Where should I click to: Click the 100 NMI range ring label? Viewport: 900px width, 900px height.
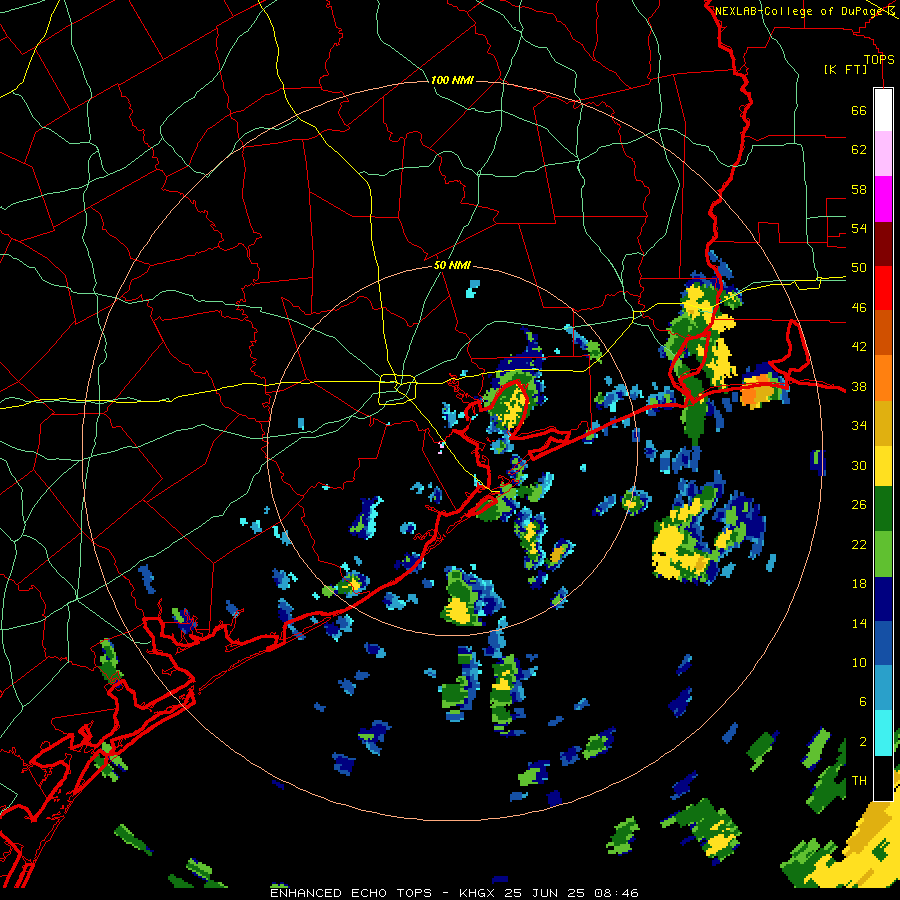[x=452, y=80]
